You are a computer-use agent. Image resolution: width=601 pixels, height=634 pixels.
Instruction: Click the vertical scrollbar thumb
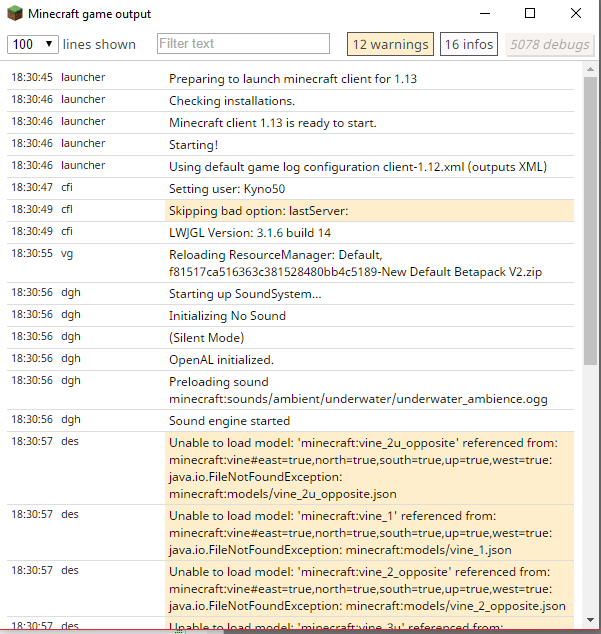(590, 220)
